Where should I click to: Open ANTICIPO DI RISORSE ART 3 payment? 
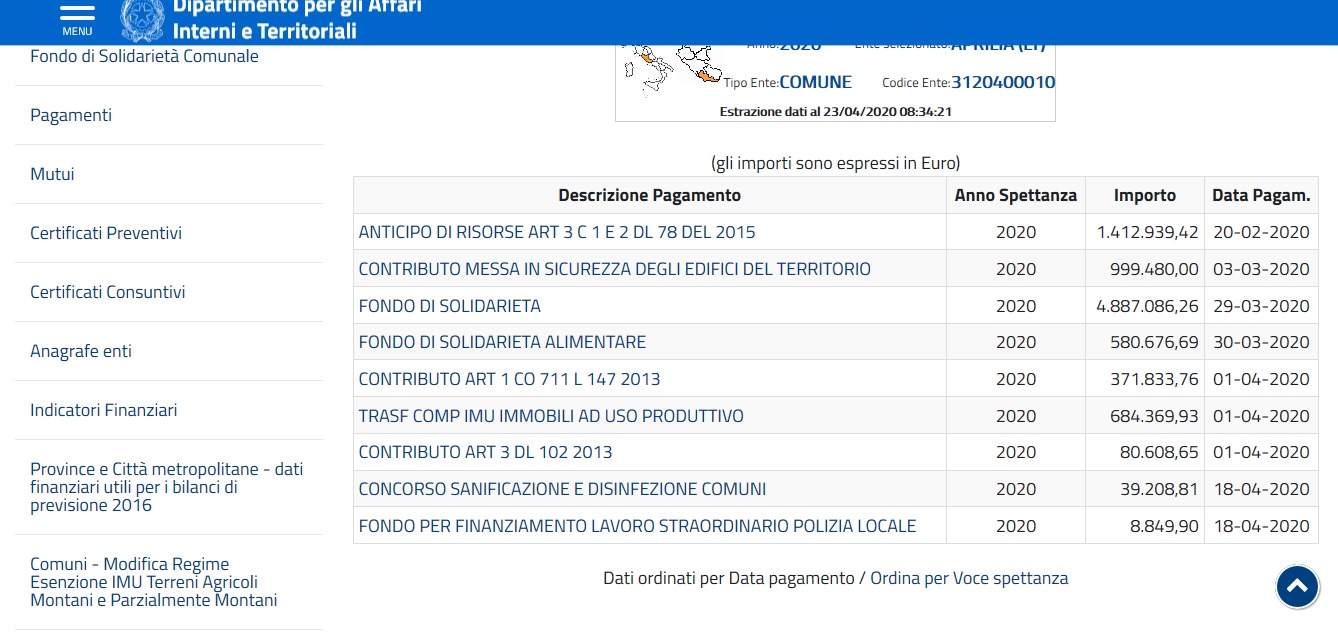(557, 232)
